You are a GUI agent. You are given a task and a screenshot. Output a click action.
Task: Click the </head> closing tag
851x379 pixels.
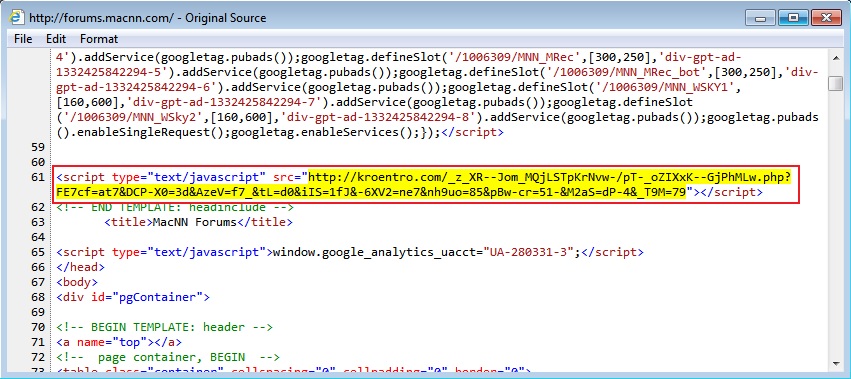pos(80,267)
